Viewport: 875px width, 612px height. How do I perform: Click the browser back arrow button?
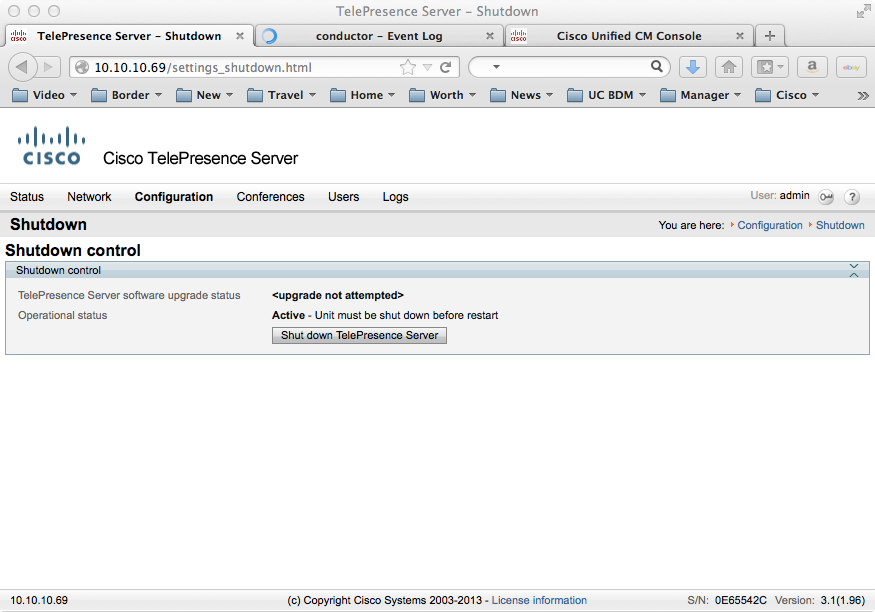(22, 67)
